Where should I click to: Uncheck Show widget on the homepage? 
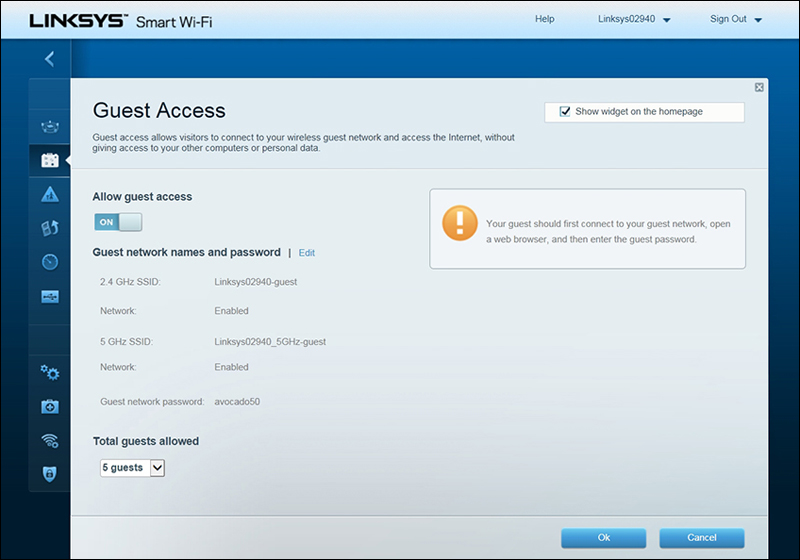click(565, 111)
